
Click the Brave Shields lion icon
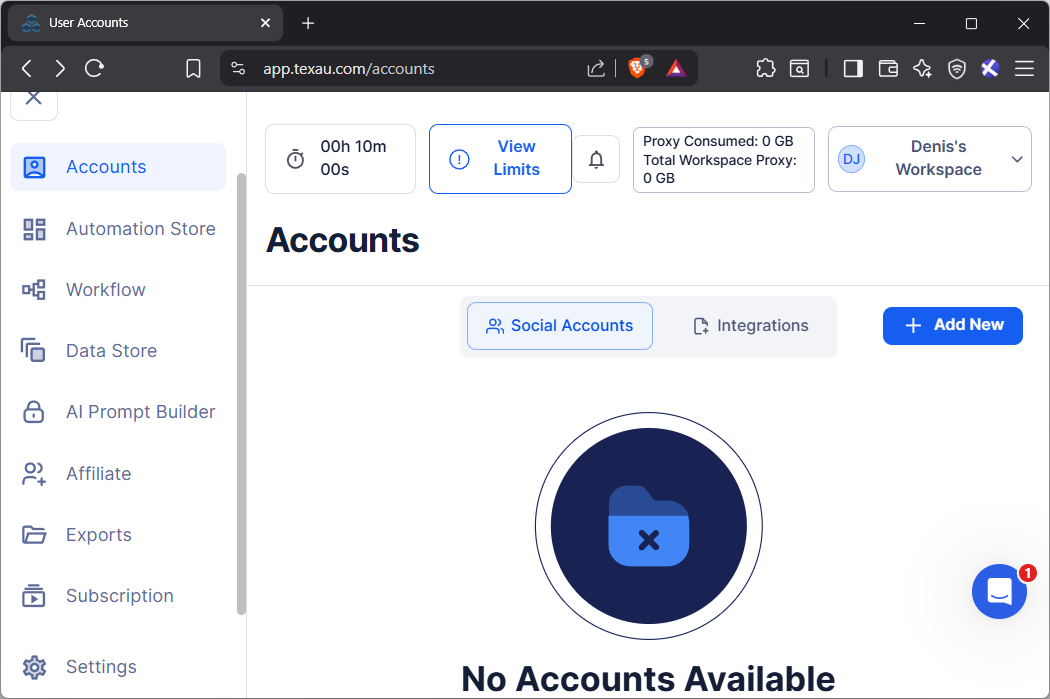637,68
